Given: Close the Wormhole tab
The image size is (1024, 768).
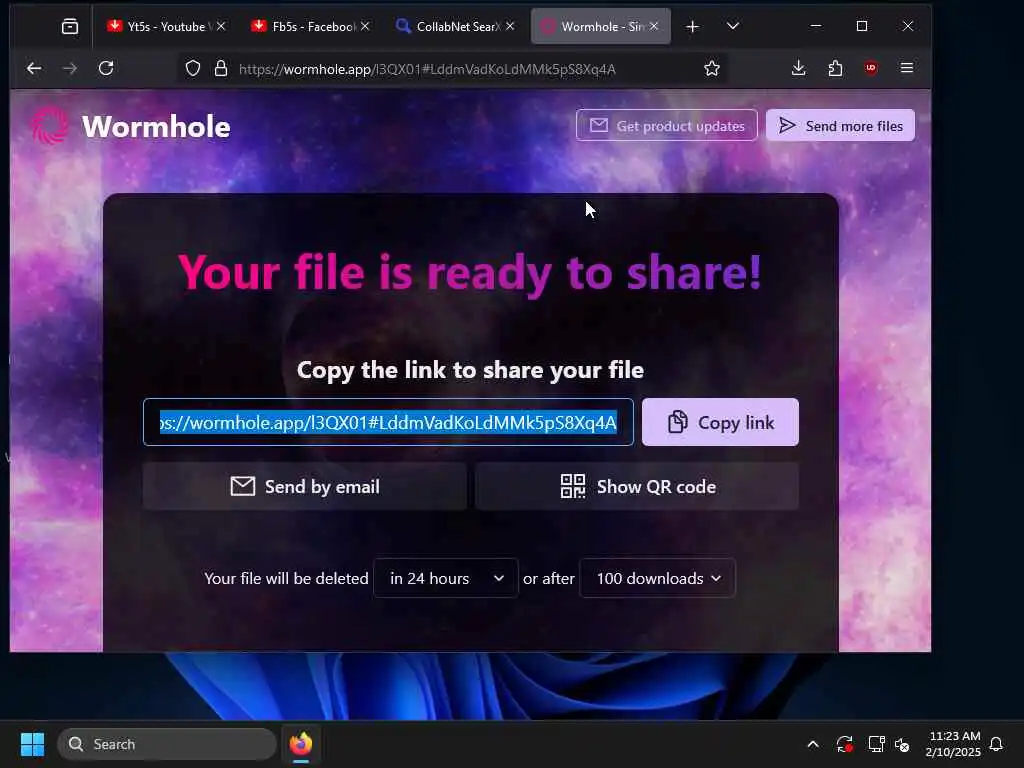Looking at the screenshot, I should click(654, 26).
